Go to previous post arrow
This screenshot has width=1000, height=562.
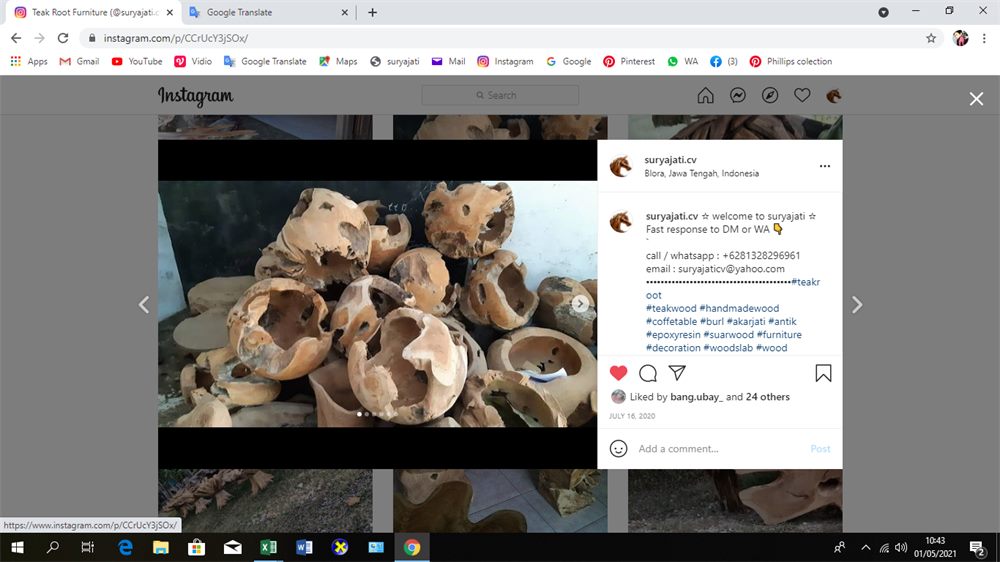pyautogui.click(x=144, y=305)
